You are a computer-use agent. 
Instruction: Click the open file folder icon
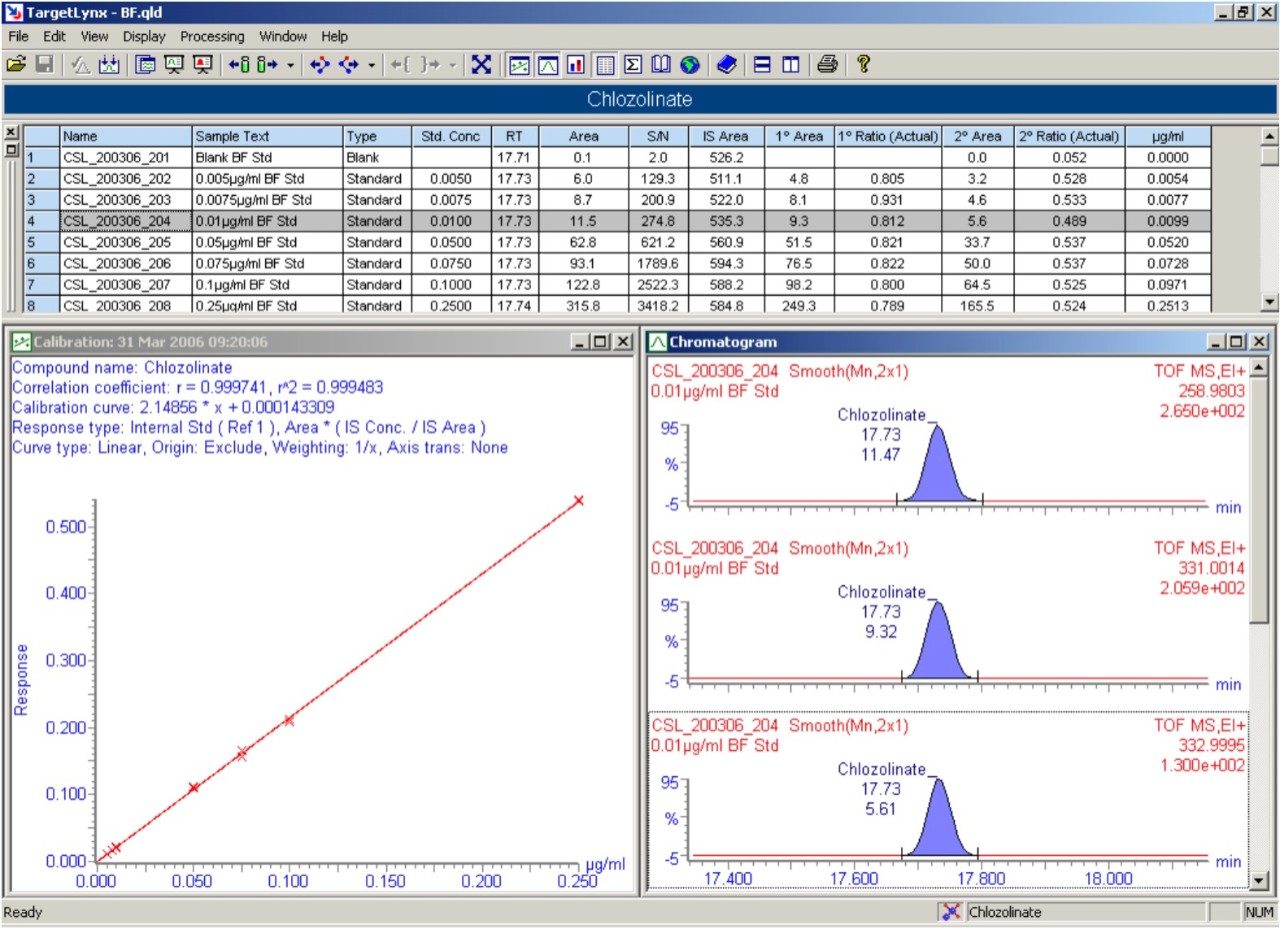(x=15, y=65)
